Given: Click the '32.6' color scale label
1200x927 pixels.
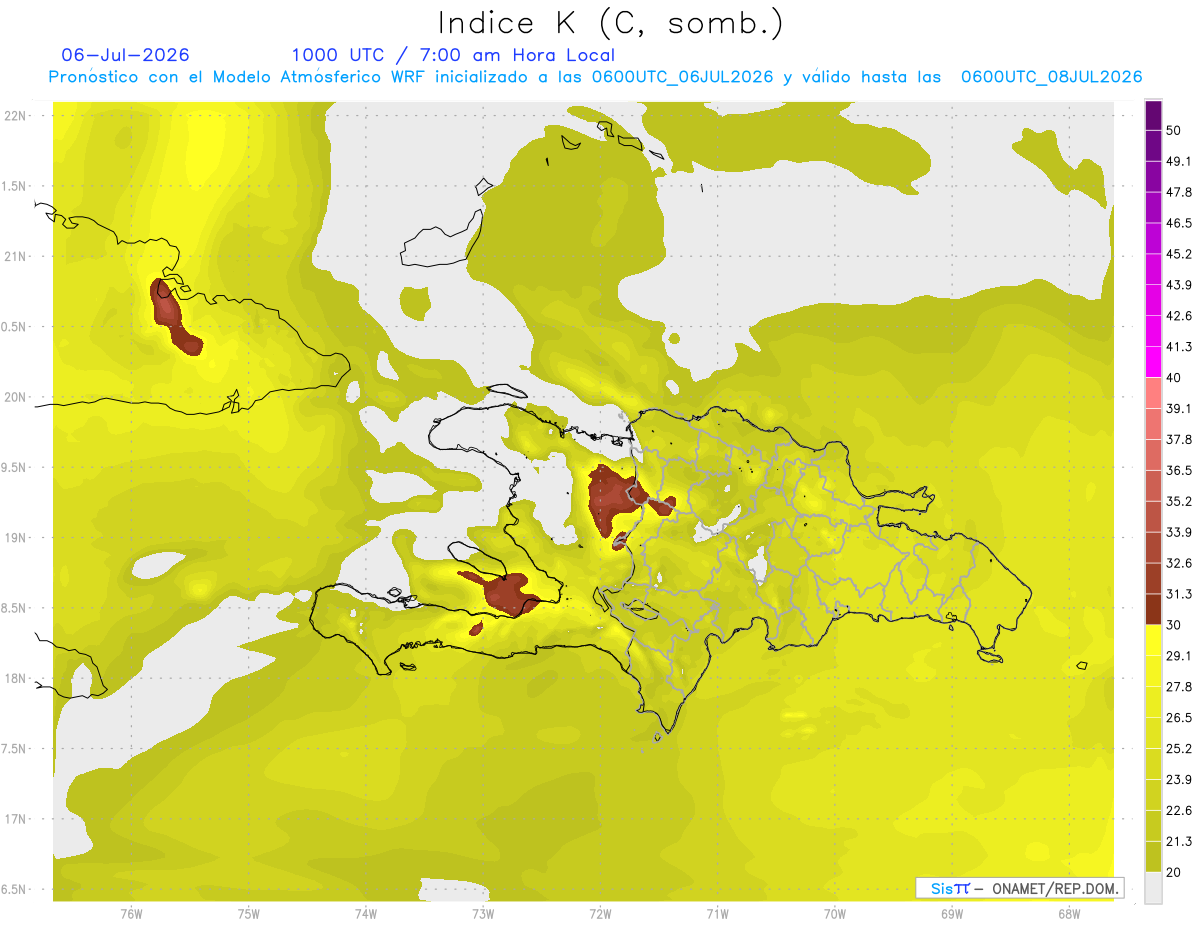Looking at the screenshot, I should (1180, 563).
